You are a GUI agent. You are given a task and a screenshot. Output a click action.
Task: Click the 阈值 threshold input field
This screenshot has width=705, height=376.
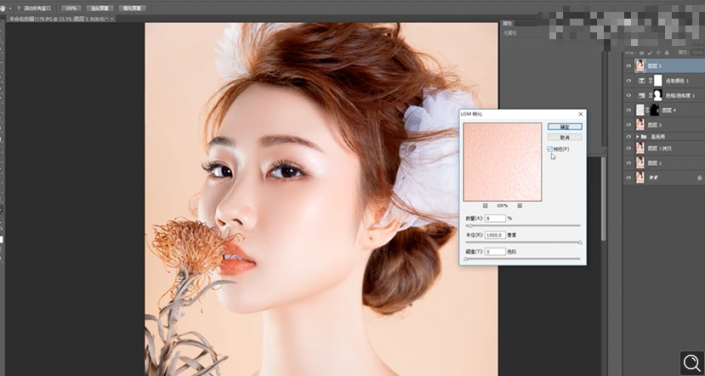pos(495,252)
